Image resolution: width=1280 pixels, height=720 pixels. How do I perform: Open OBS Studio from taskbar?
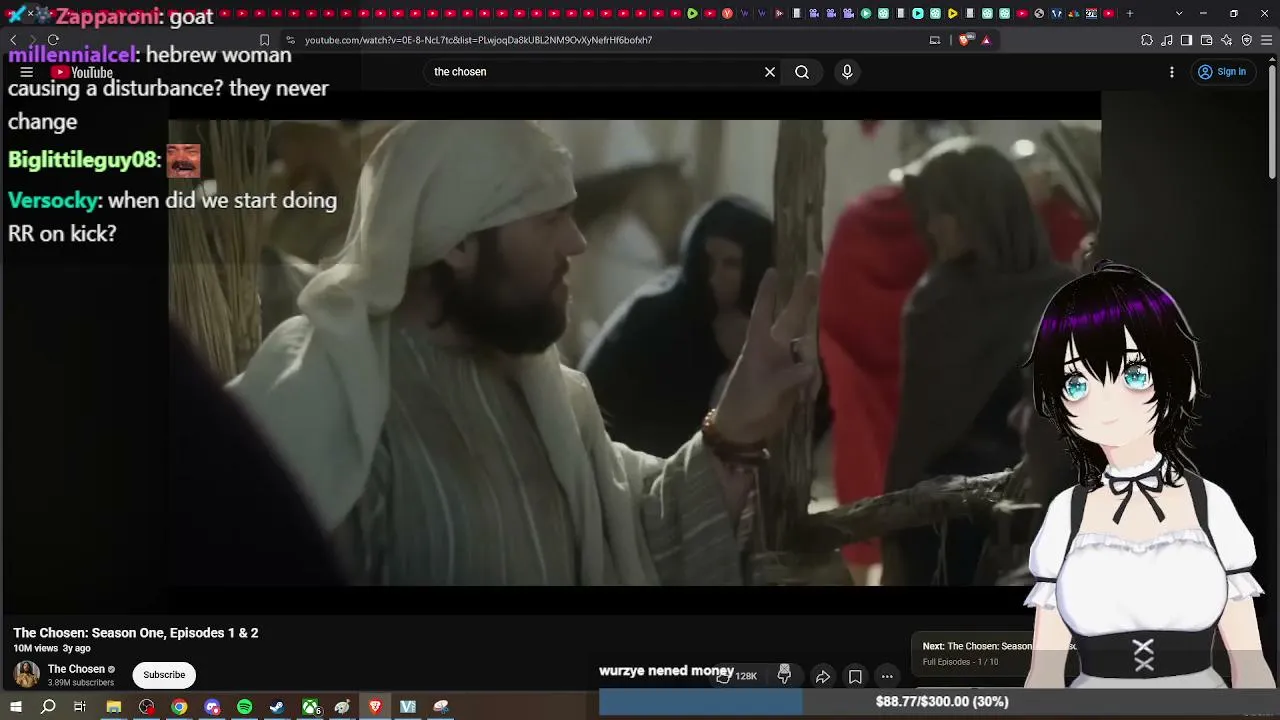[147, 707]
